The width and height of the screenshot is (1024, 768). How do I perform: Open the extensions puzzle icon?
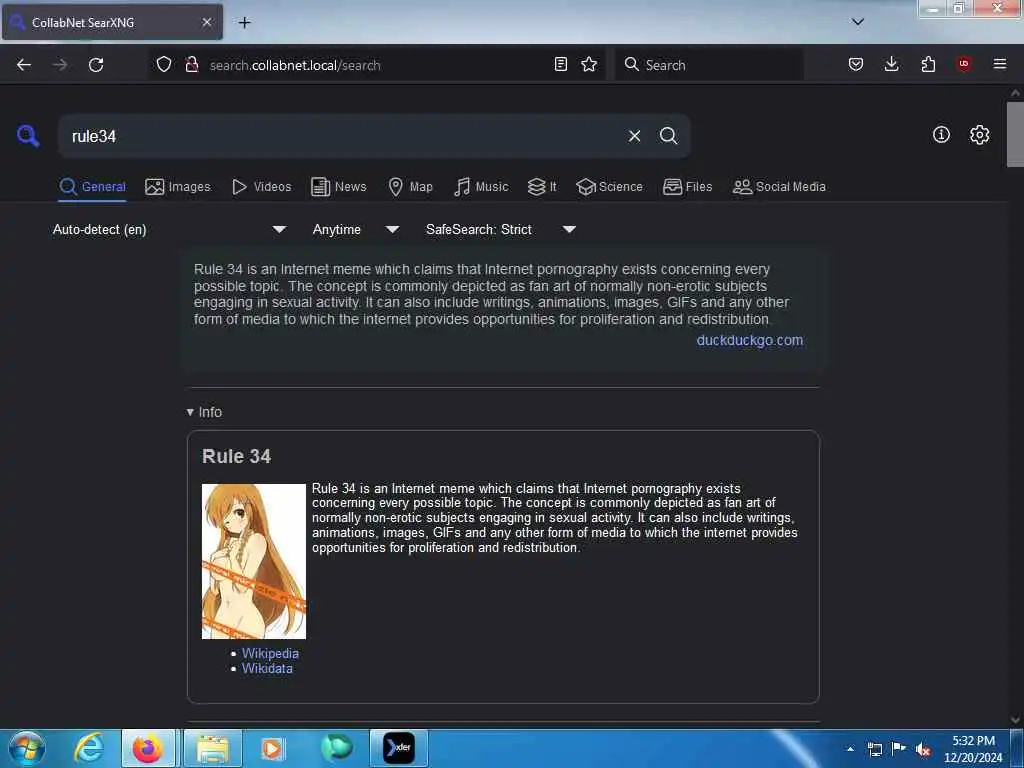point(928,64)
